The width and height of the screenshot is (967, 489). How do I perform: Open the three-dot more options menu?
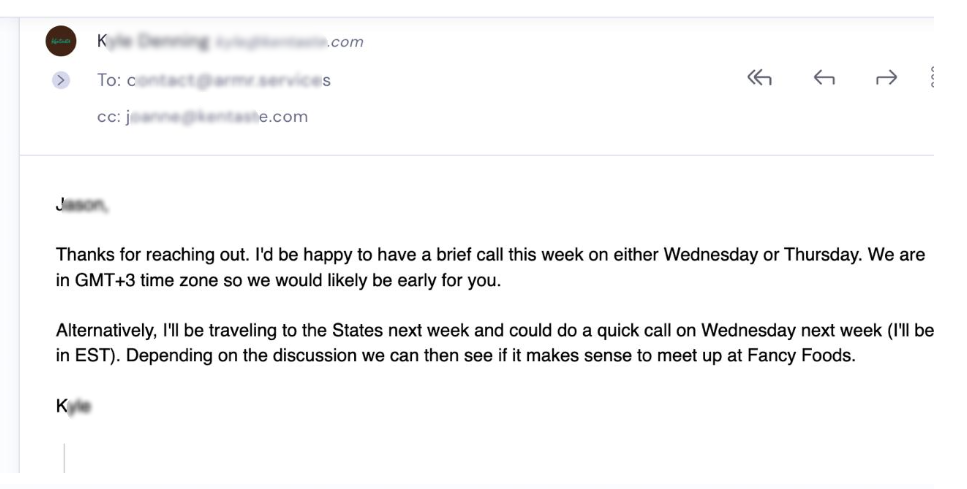pos(932,77)
